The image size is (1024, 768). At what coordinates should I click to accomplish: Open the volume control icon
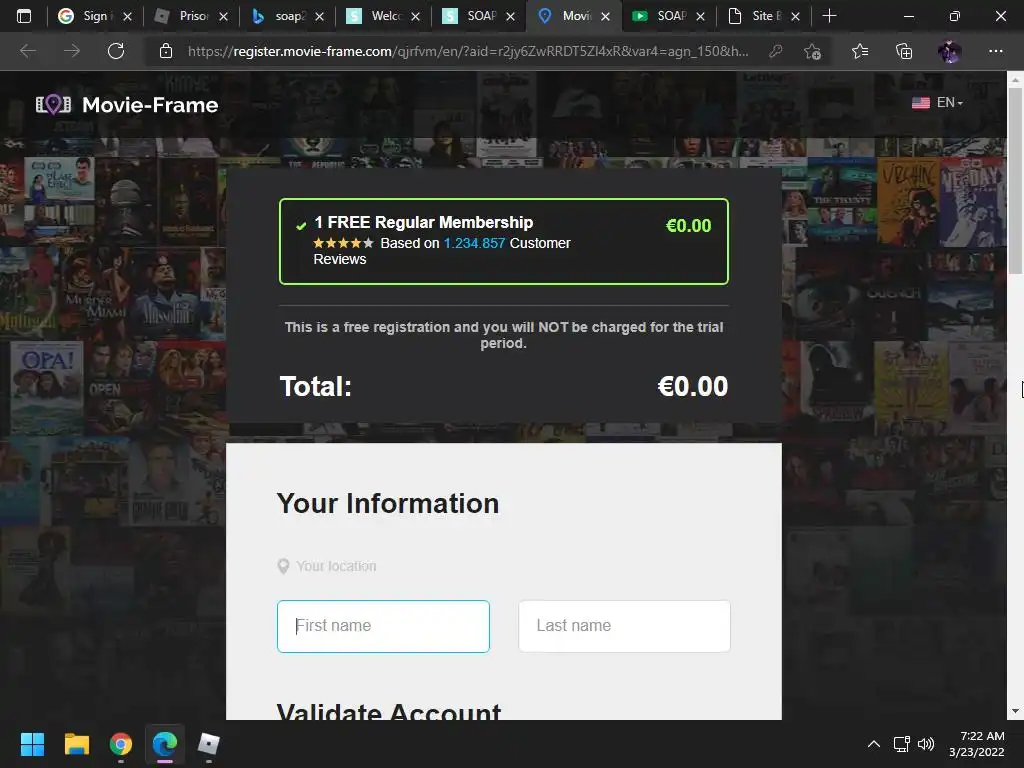pyautogui.click(x=926, y=744)
